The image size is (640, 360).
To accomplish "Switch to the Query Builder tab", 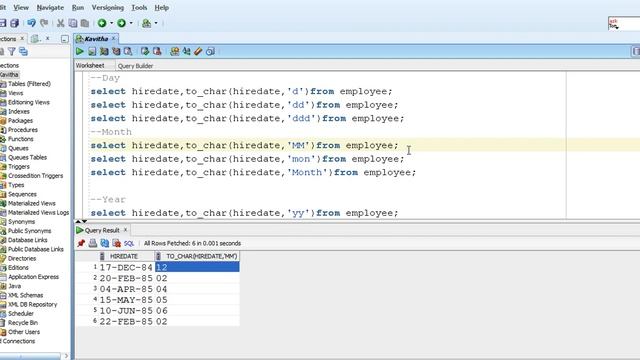I will [136, 66].
